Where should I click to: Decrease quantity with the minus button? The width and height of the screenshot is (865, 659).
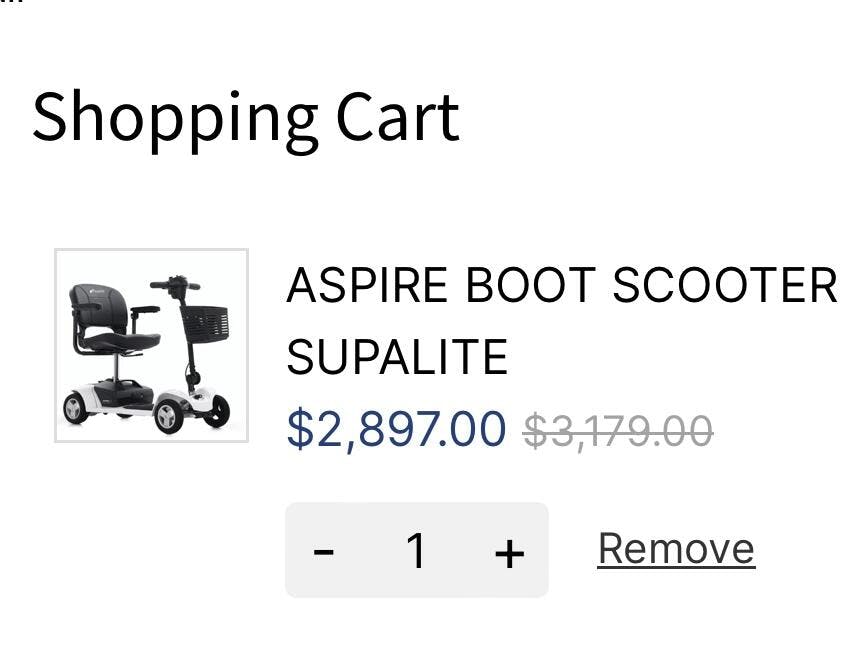pos(323,551)
